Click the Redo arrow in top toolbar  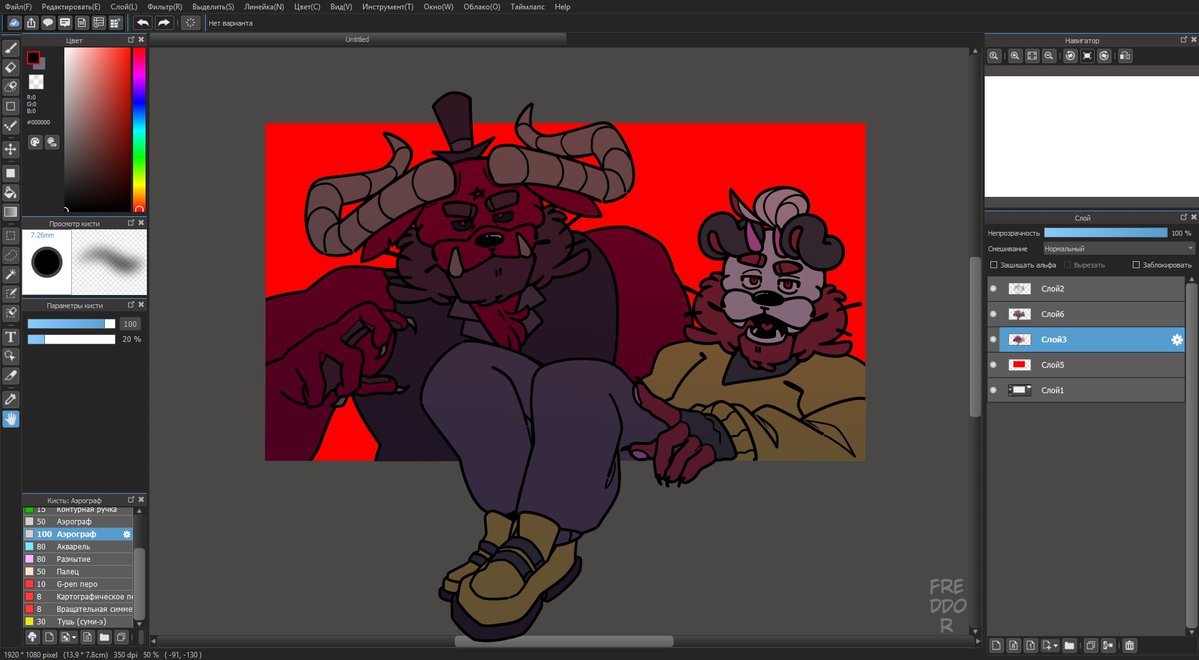(x=164, y=23)
